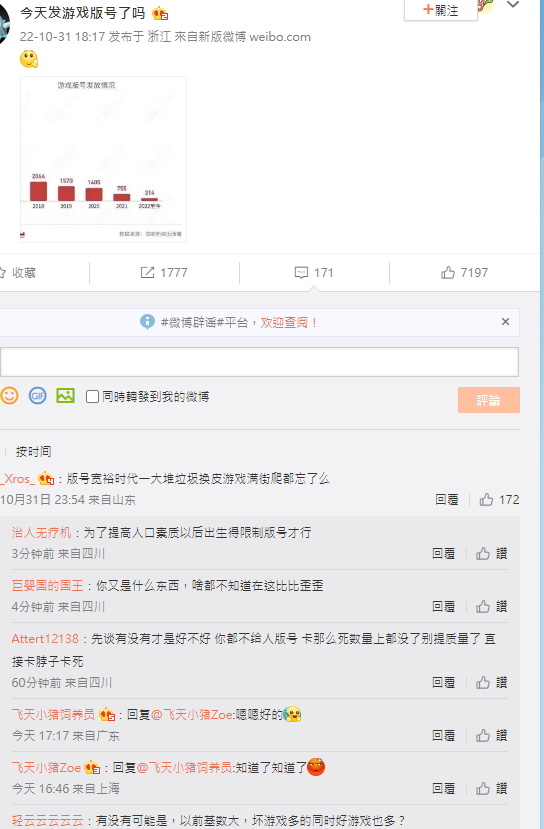Click the +關注 follow button
Screen dimensions: 544x829
pyautogui.click(x=440, y=10)
